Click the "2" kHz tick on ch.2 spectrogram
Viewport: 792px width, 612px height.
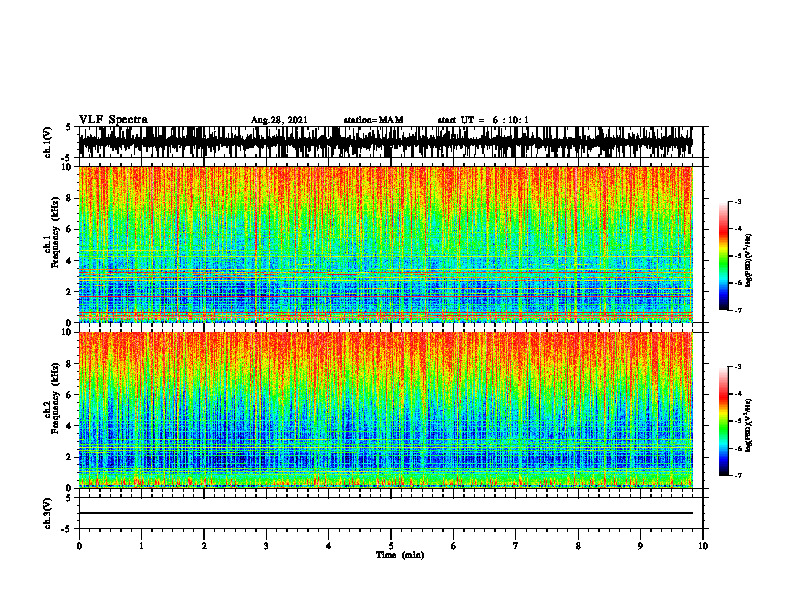(71, 457)
